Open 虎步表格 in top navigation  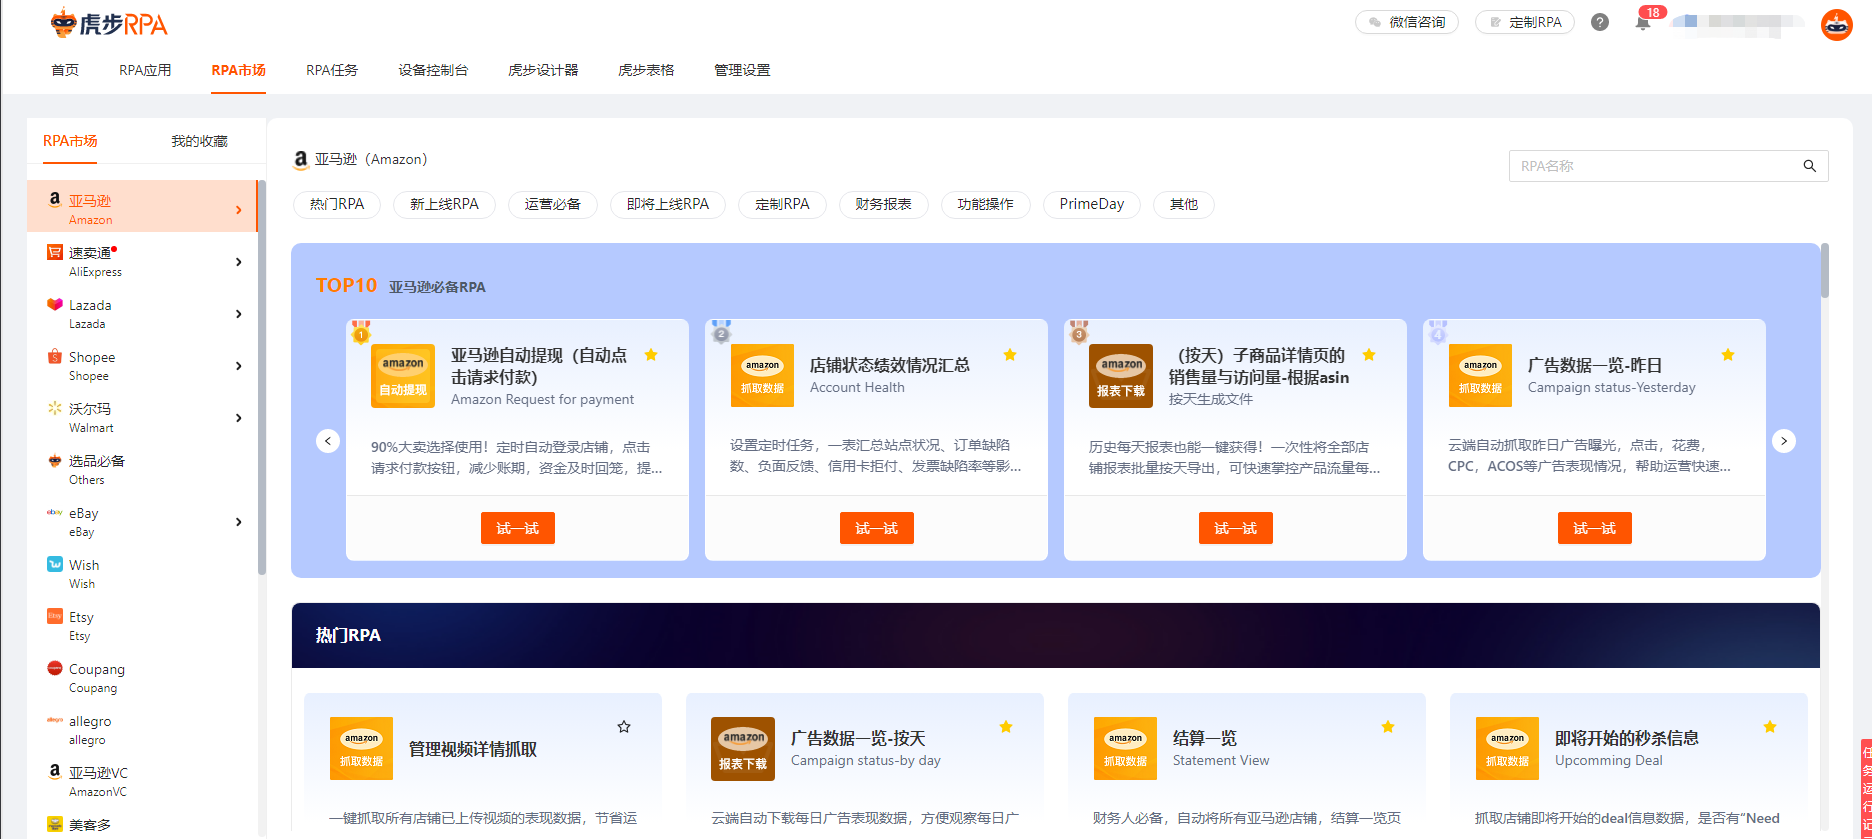tap(646, 70)
